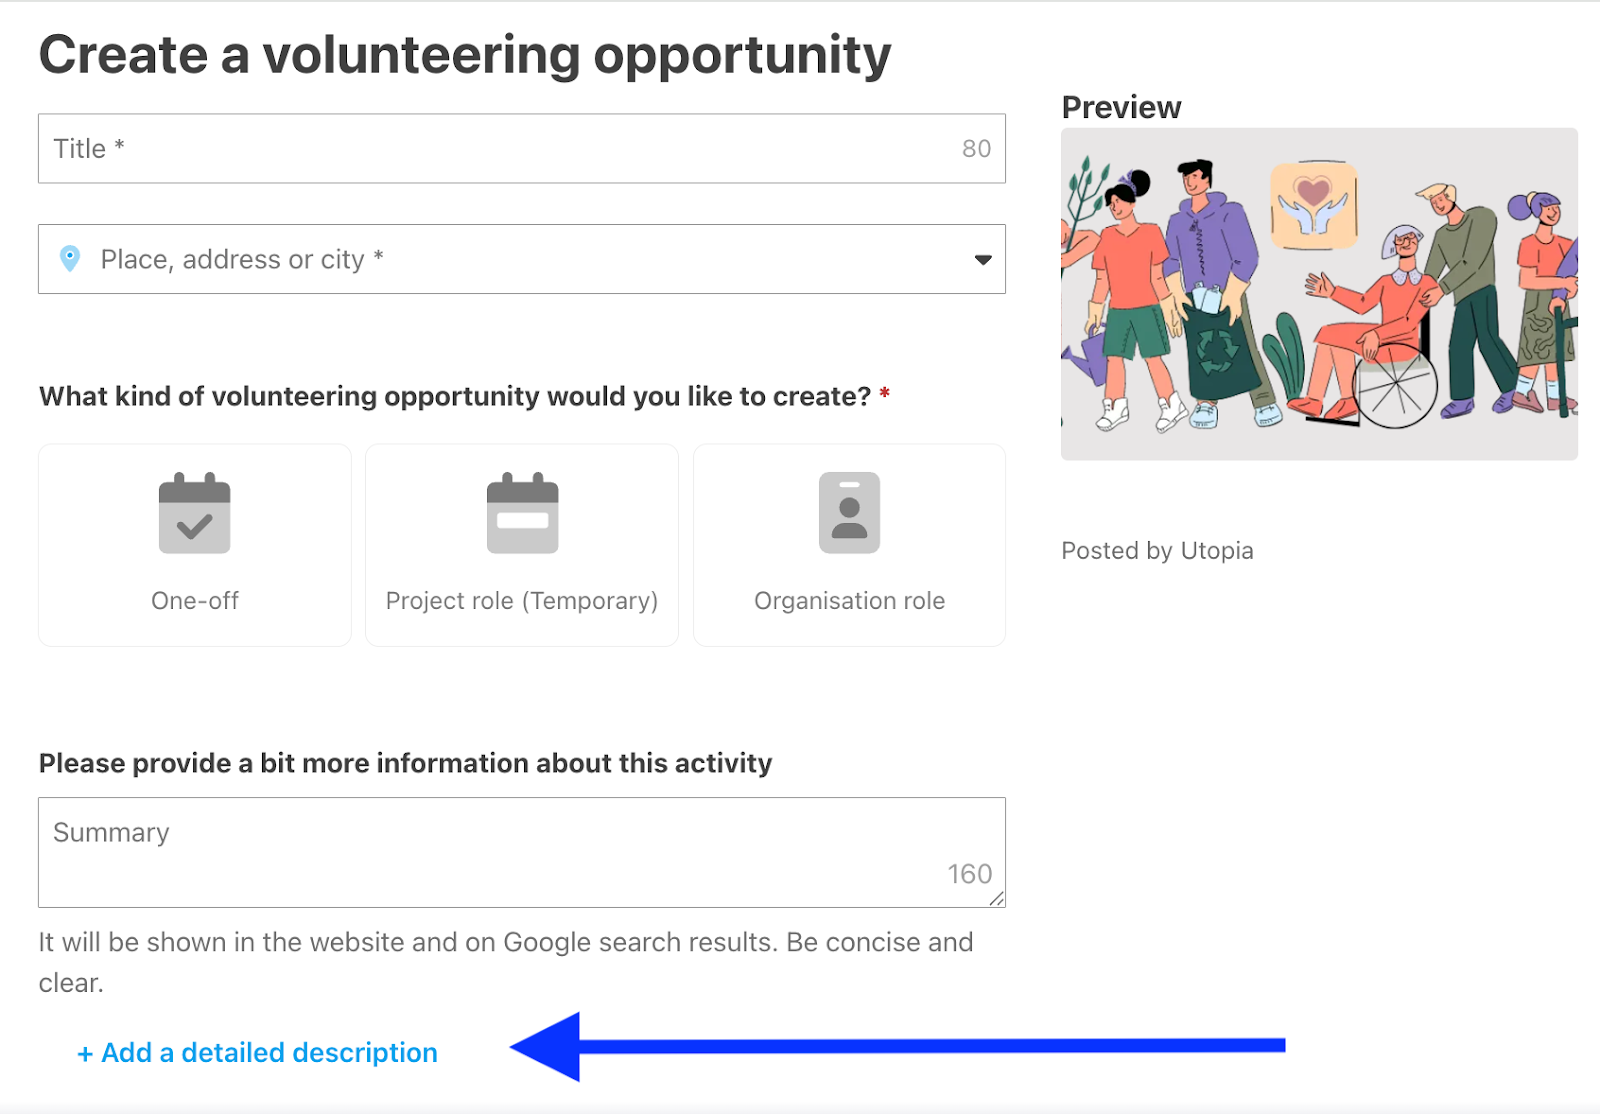Choose the Project role calendar icon

tap(522, 513)
